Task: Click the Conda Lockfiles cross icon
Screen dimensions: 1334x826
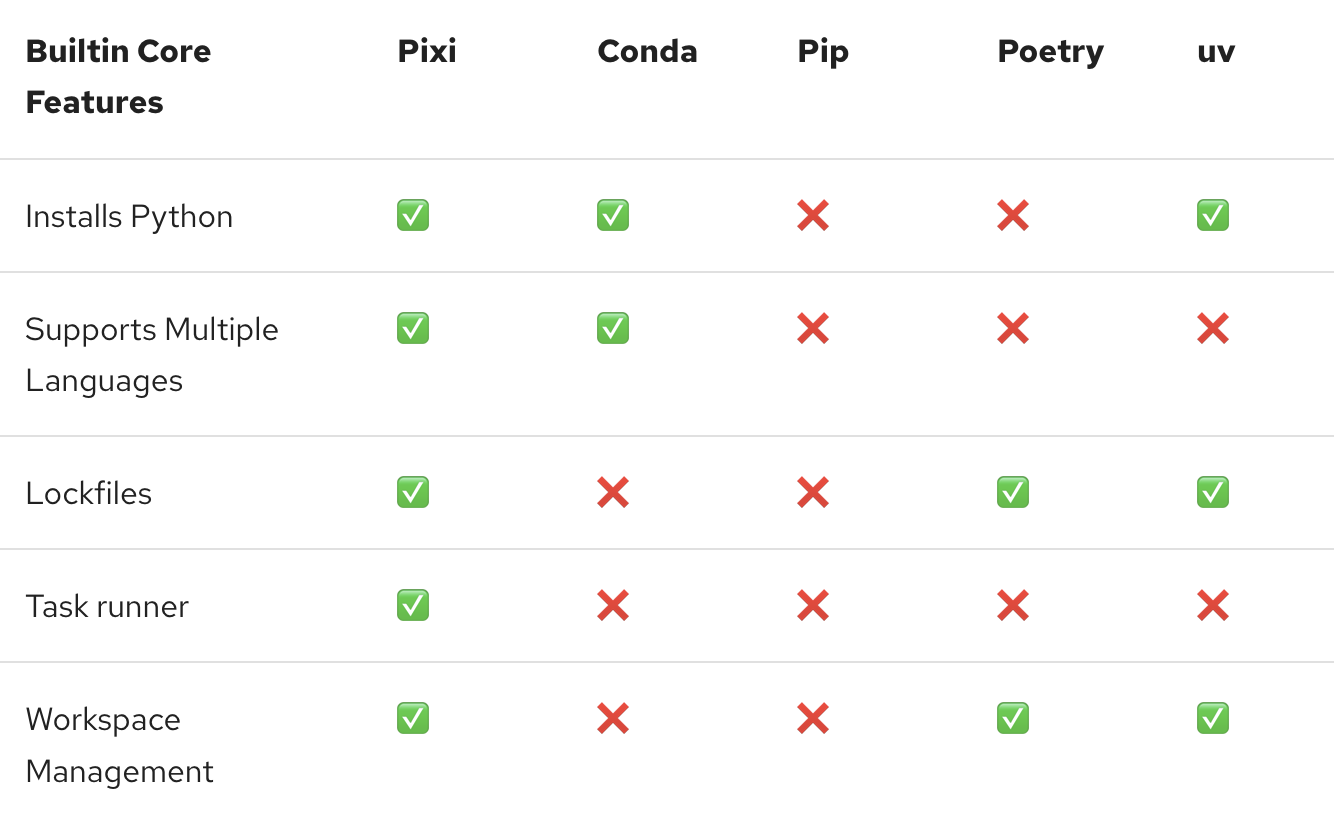Action: click(613, 492)
